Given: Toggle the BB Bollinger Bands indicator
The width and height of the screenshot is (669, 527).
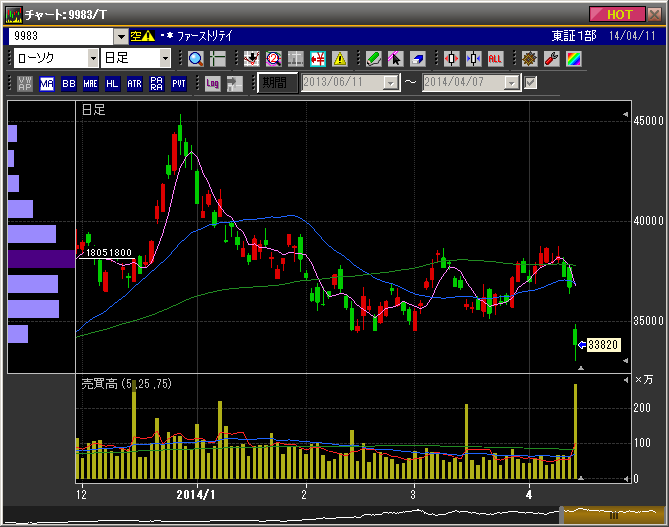Looking at the screenshot, I should click(69, 83).
